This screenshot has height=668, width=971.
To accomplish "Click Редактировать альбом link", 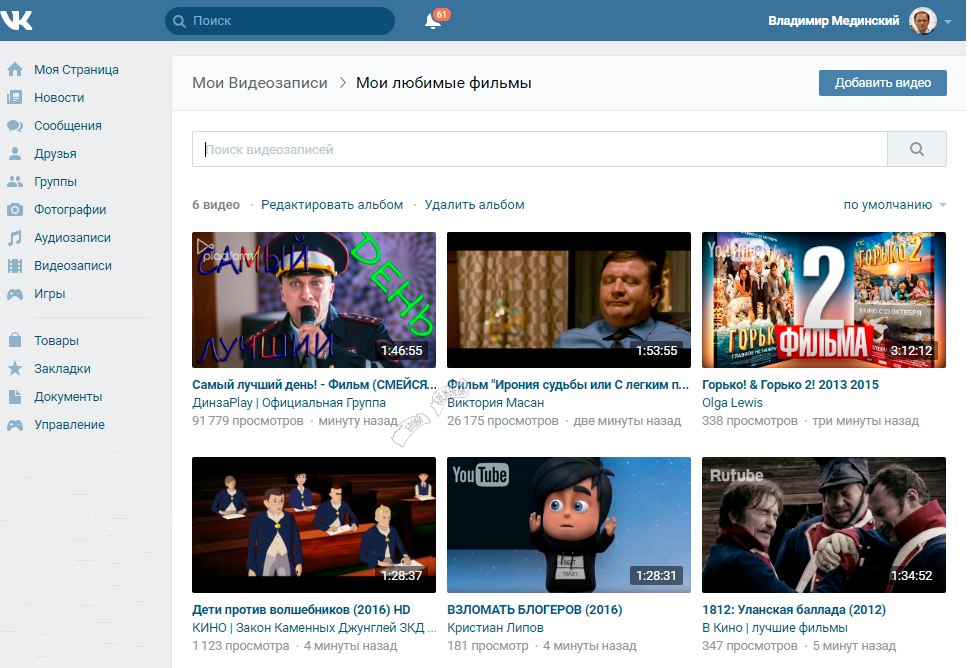I will point(332,204).
